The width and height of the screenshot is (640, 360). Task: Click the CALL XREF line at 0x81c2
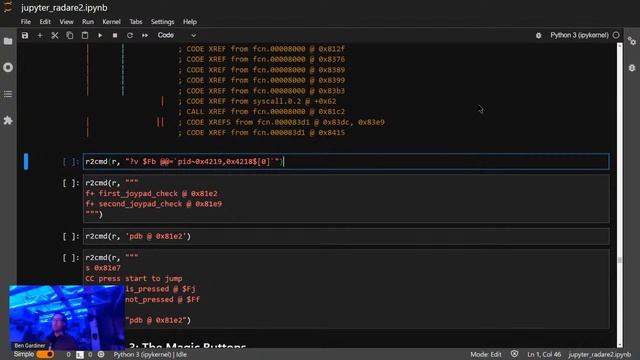click(262, 112)
